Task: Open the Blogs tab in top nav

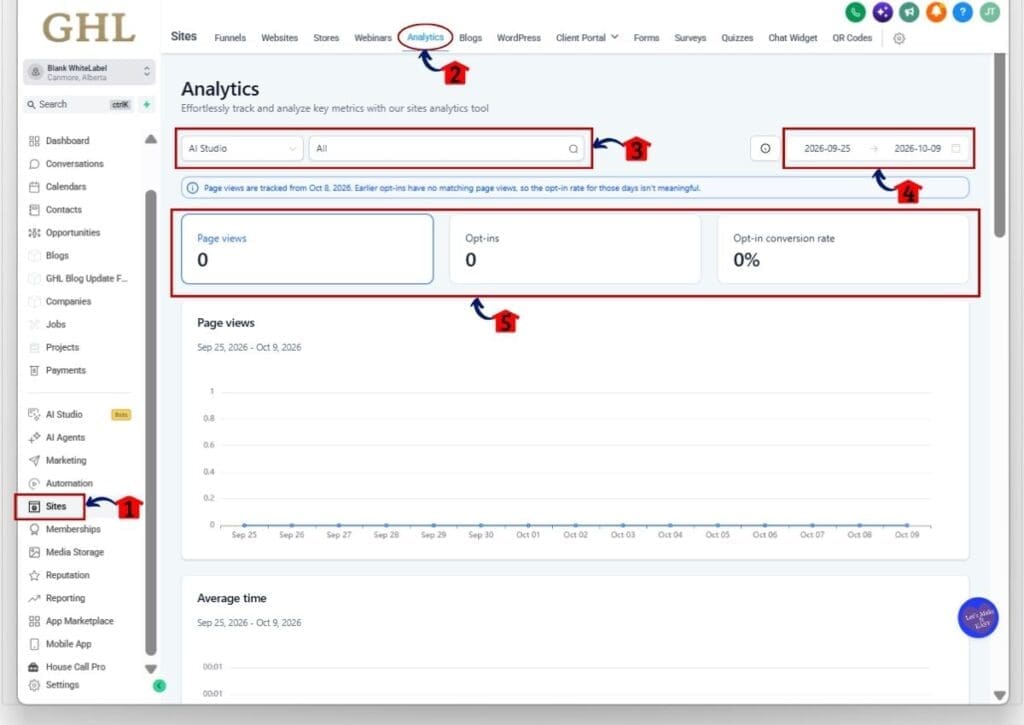Action: tap(470, 38)
